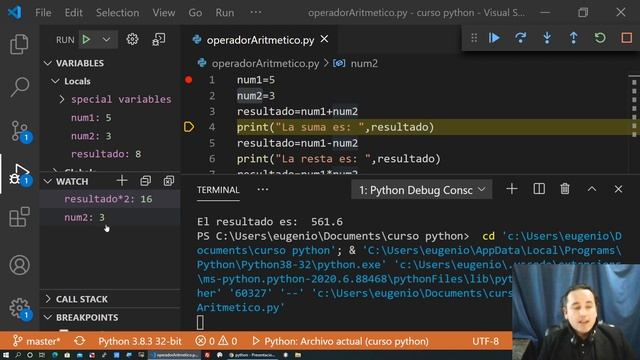Screen dimensions: 640x360
Task: Step Out in debug toolbar
Action: [x=573, y=38]
